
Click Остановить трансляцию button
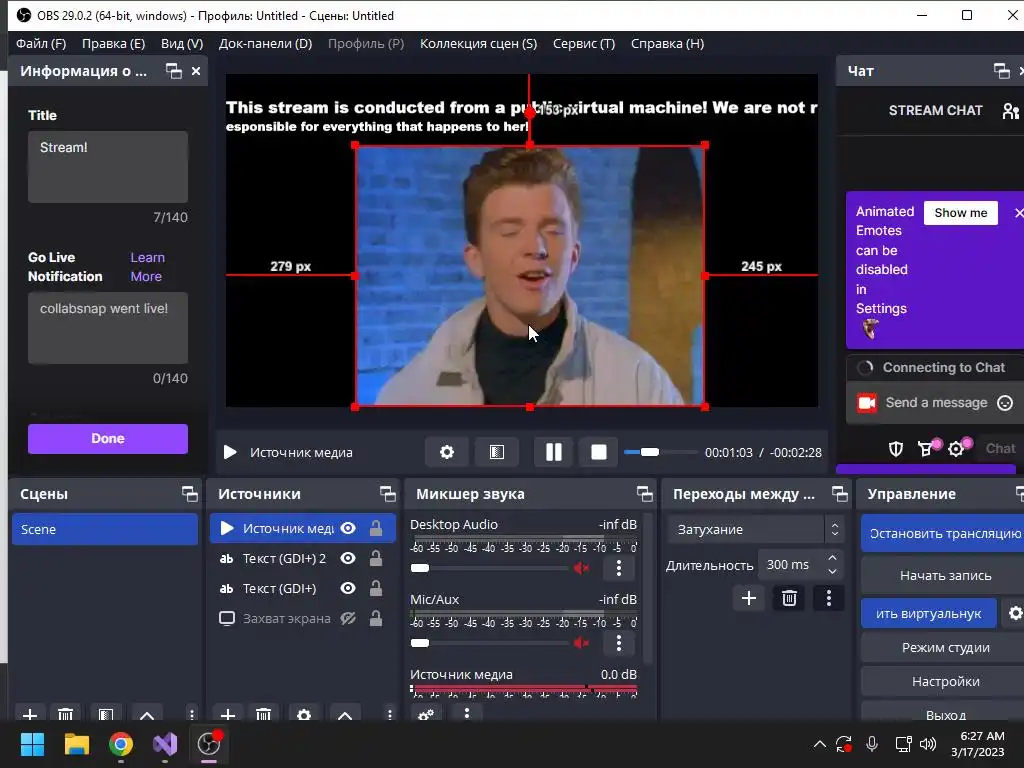point(943,534)
